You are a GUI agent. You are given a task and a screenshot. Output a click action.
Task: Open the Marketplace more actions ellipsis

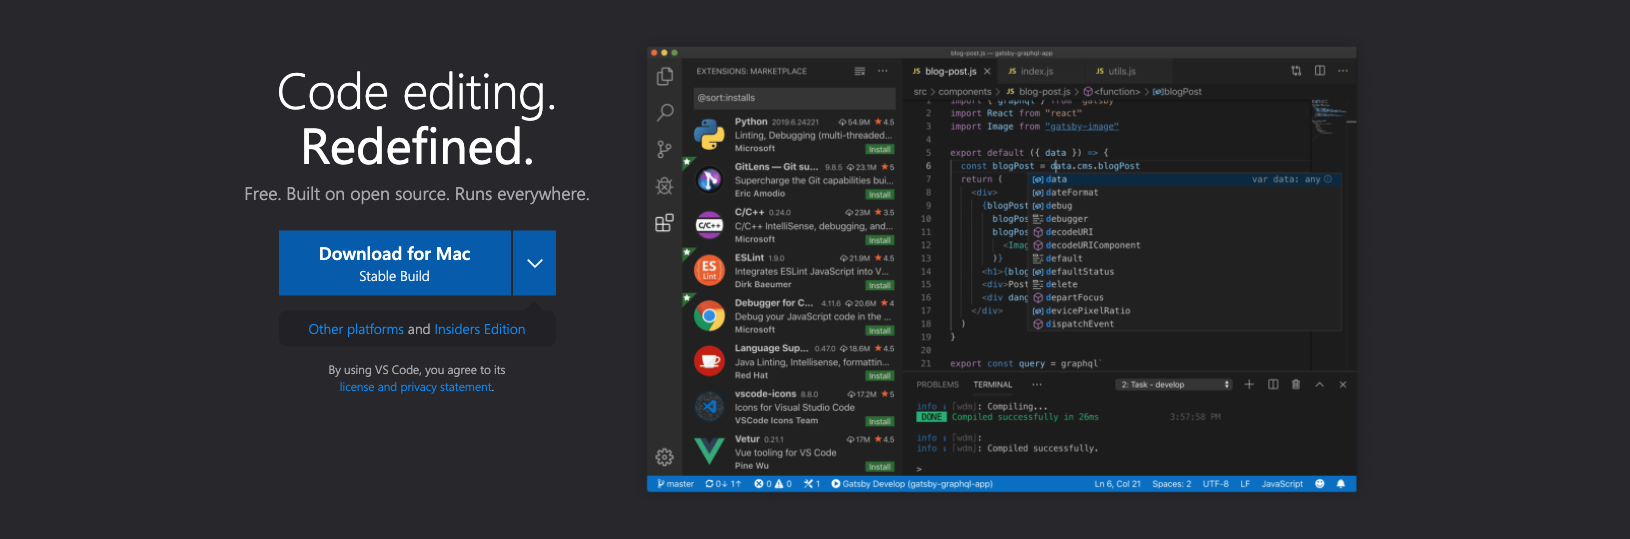[x=883, y=71]
